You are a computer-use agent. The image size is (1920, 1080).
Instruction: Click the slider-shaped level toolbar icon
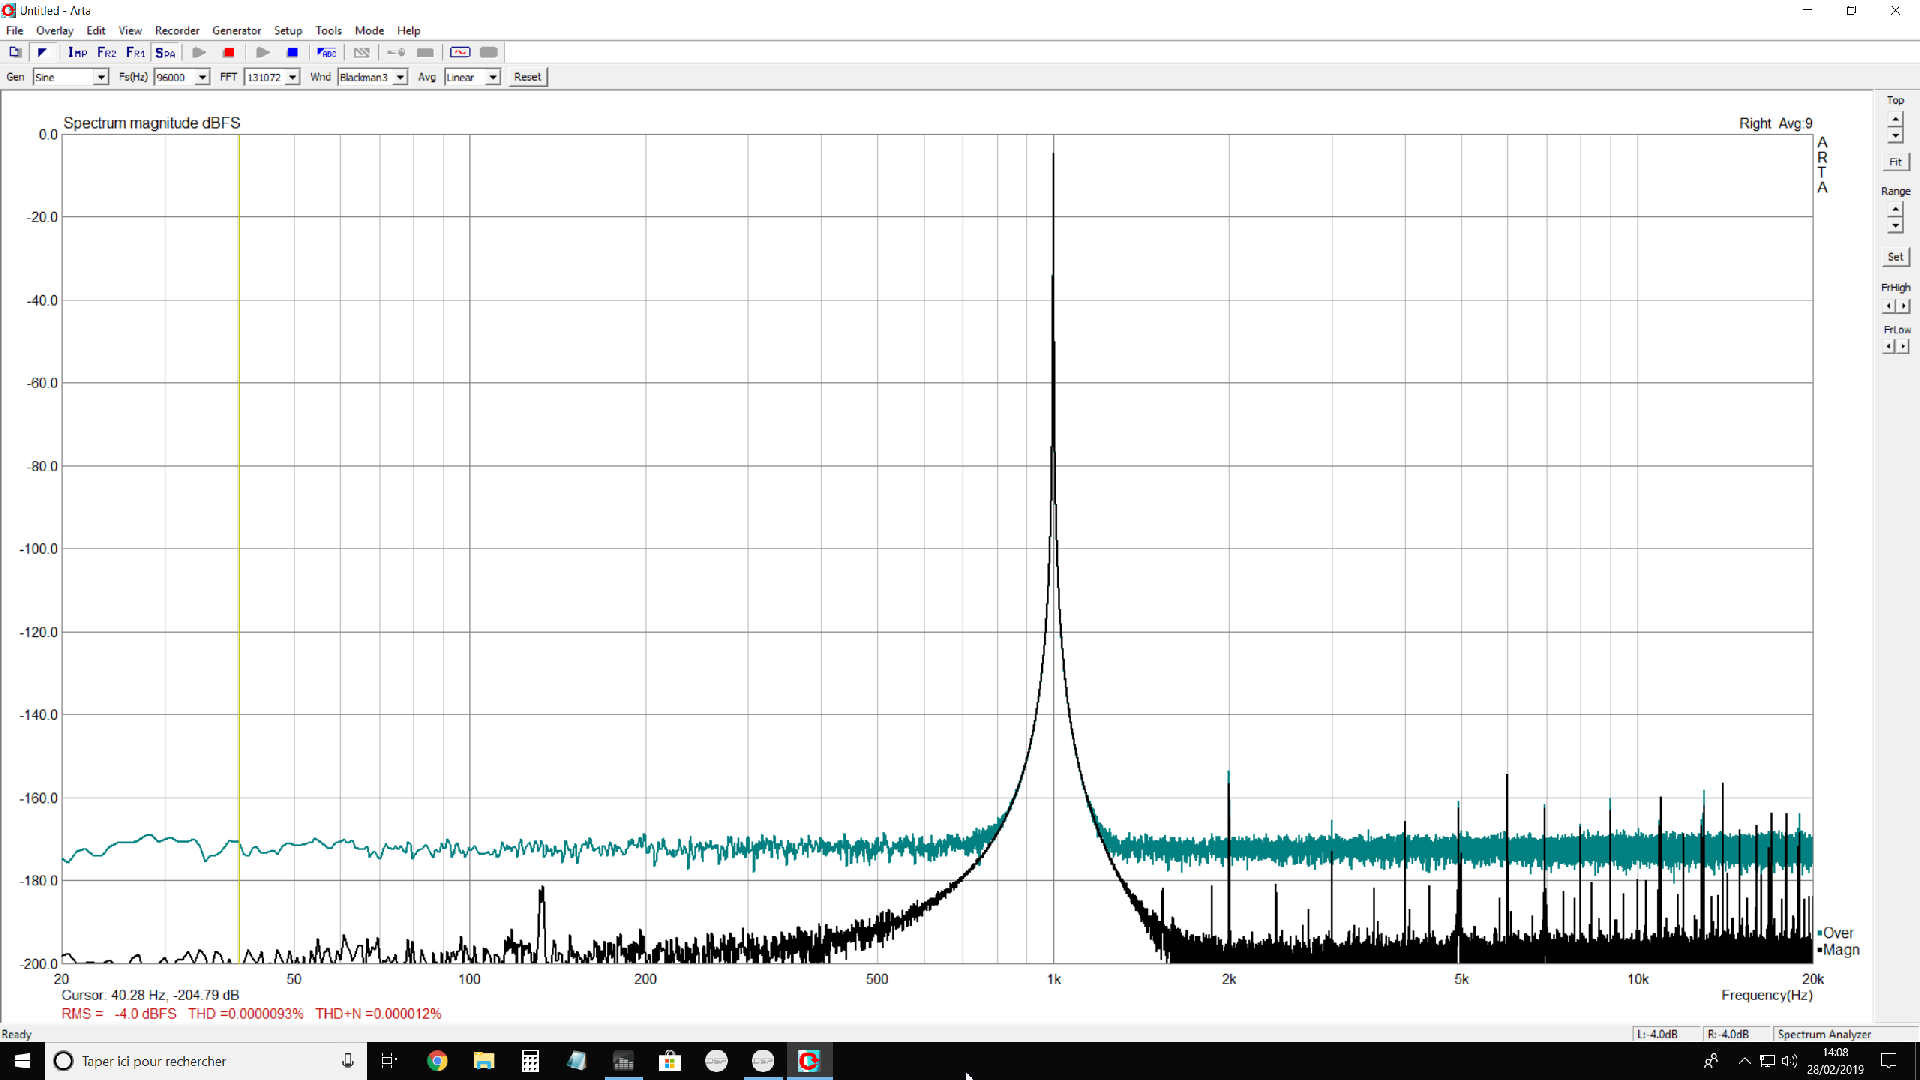coord(396,52)
